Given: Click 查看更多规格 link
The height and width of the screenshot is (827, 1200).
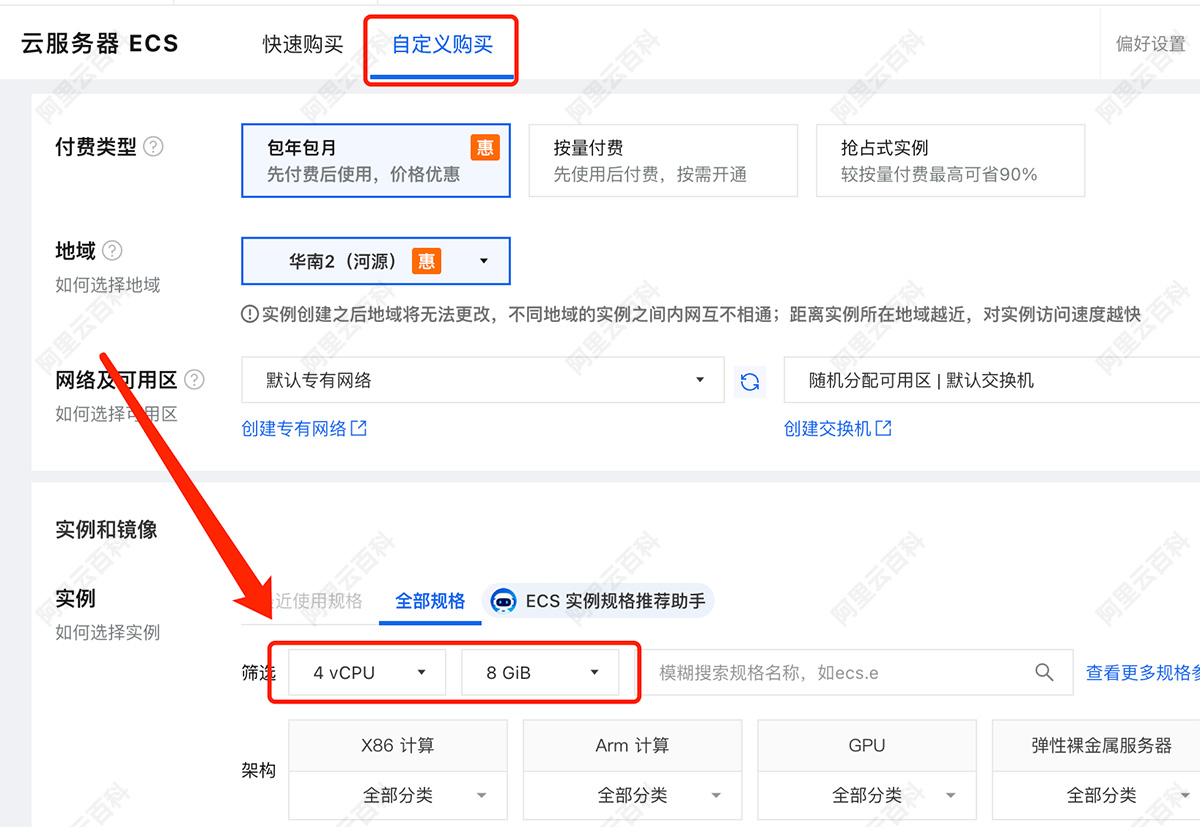Looking at the screenshot, I should pos(1142,673).
